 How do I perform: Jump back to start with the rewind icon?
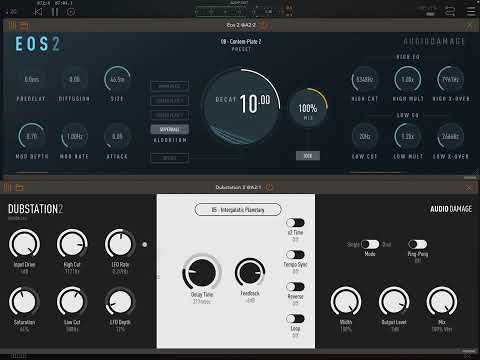(38, 12)
